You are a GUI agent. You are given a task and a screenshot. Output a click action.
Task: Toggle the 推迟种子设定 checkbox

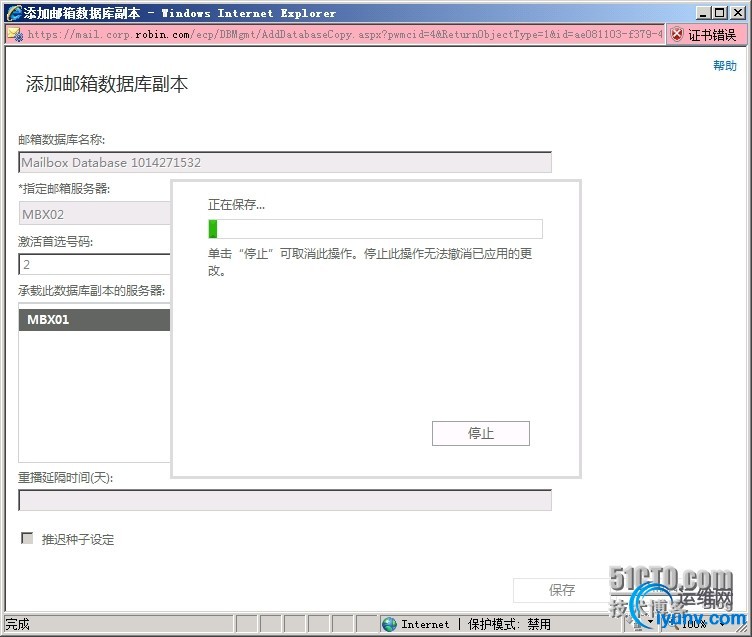click(x=27, y=538)
